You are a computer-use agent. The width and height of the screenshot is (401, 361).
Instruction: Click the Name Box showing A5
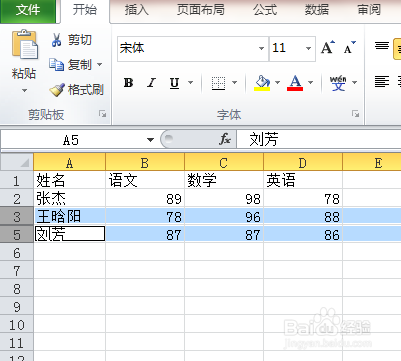pos(71,140)
